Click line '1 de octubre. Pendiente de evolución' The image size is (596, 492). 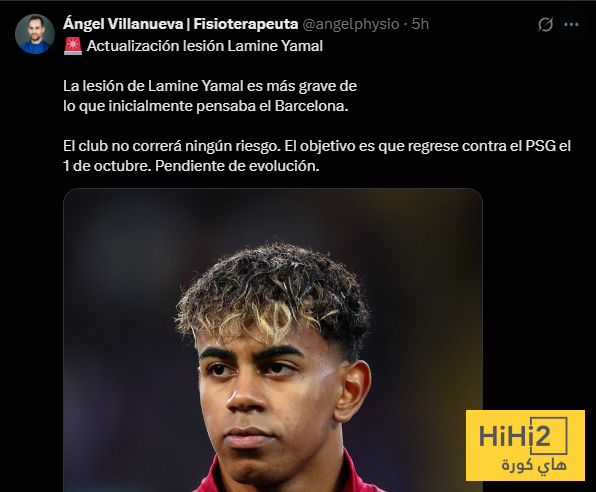tap(191, 166)
